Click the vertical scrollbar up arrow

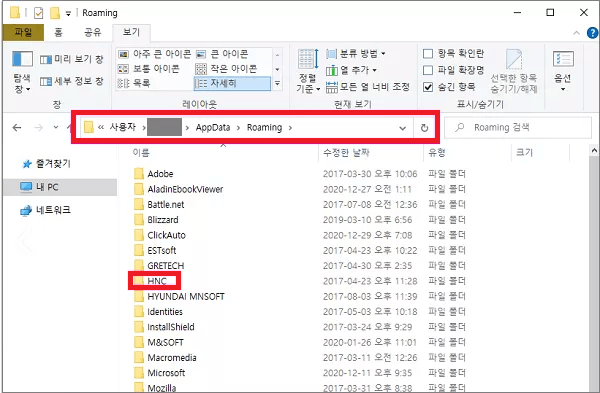(x=594, y=151)
